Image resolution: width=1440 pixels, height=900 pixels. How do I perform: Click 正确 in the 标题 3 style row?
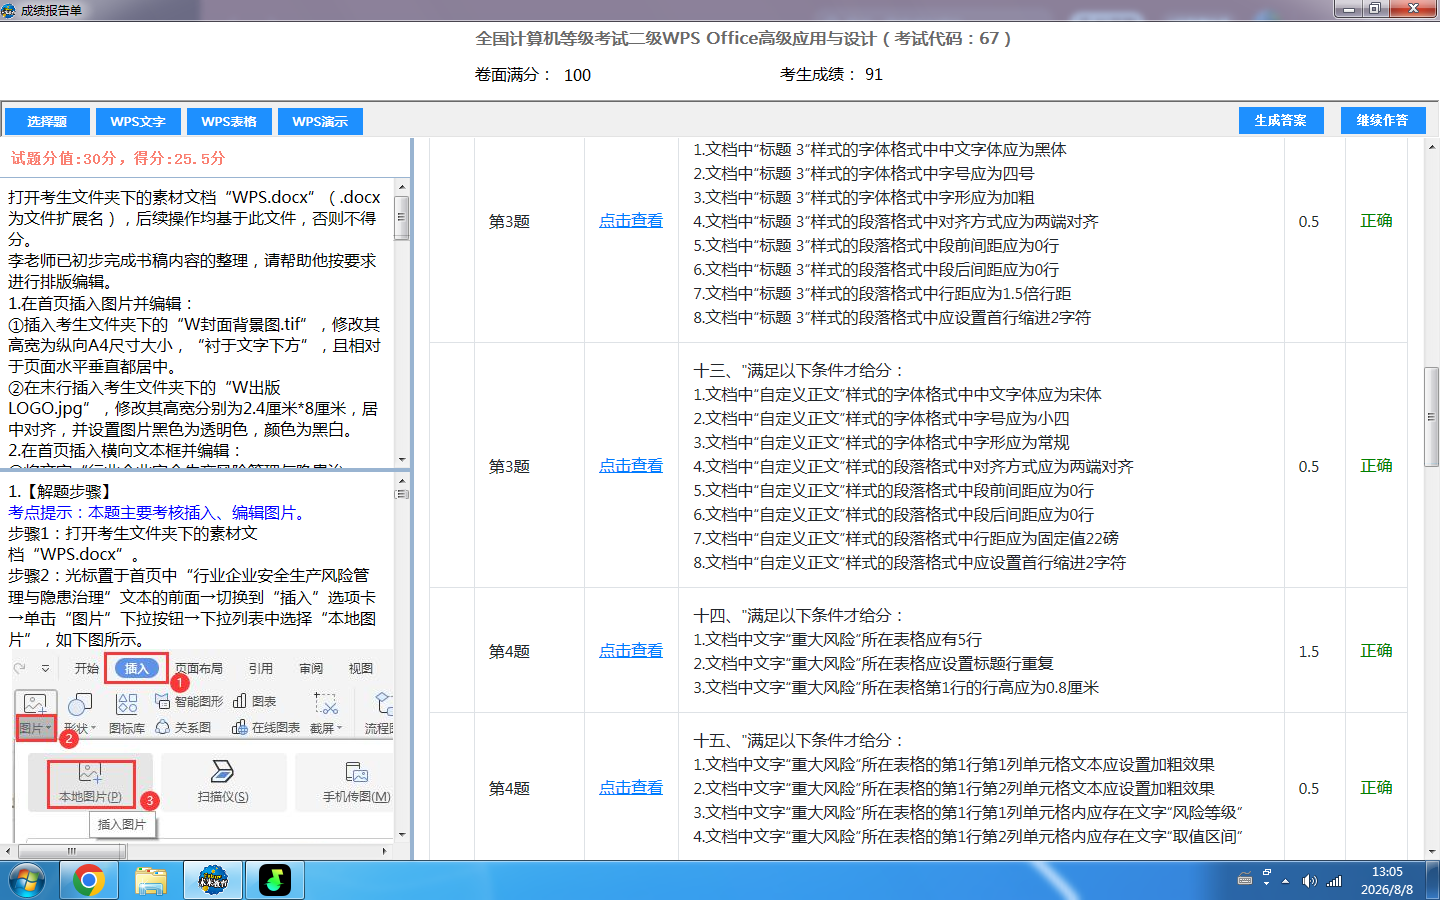click(x=1376, y=221)
